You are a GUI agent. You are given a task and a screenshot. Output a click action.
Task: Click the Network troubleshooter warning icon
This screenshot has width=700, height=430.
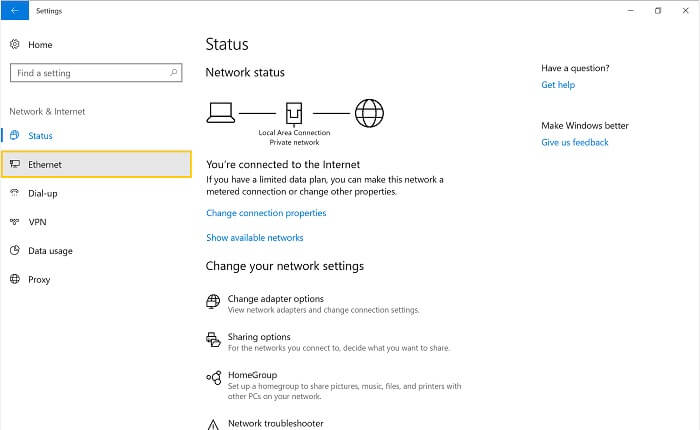213,425
